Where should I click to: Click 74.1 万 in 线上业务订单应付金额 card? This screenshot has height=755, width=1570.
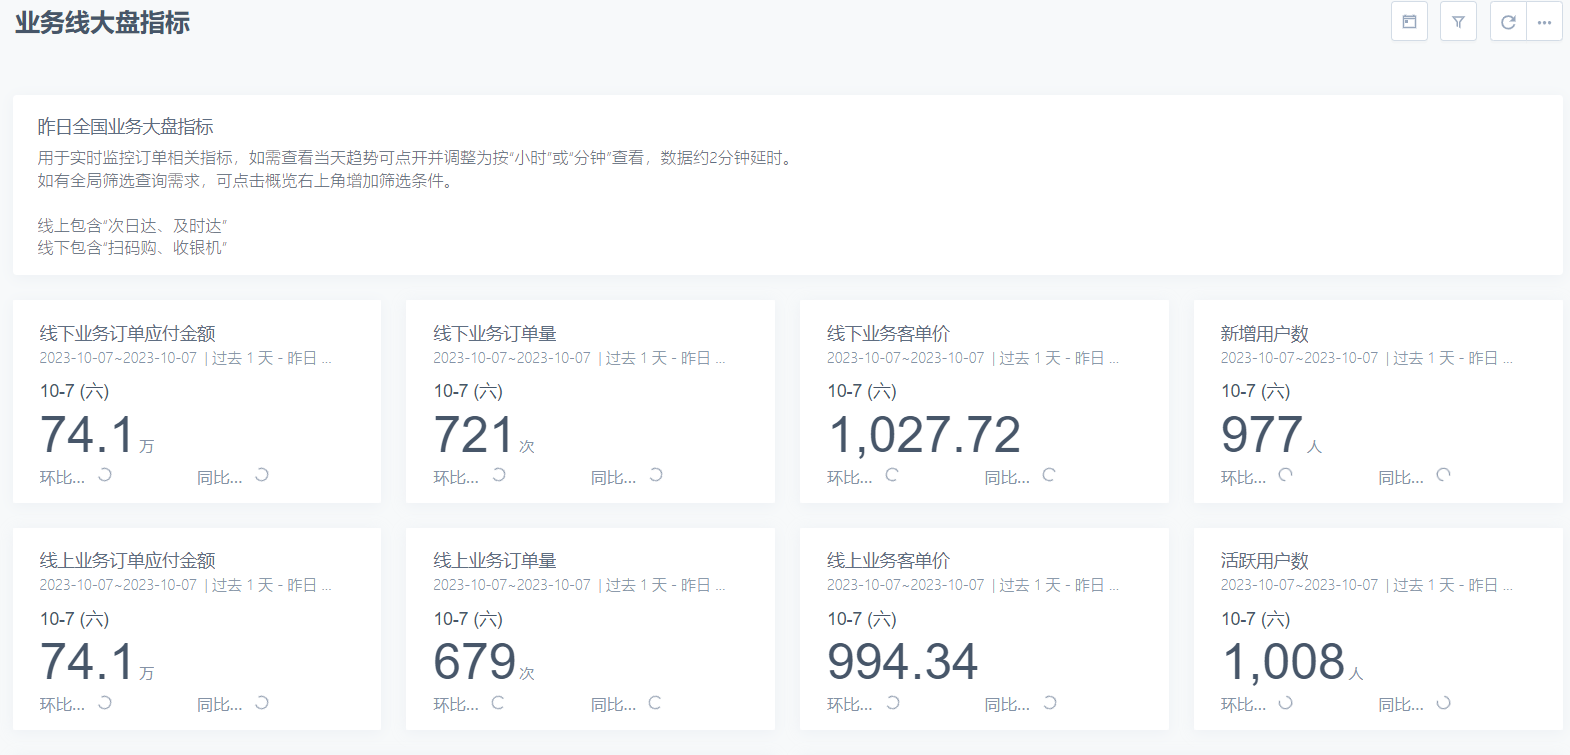[97, 663]
